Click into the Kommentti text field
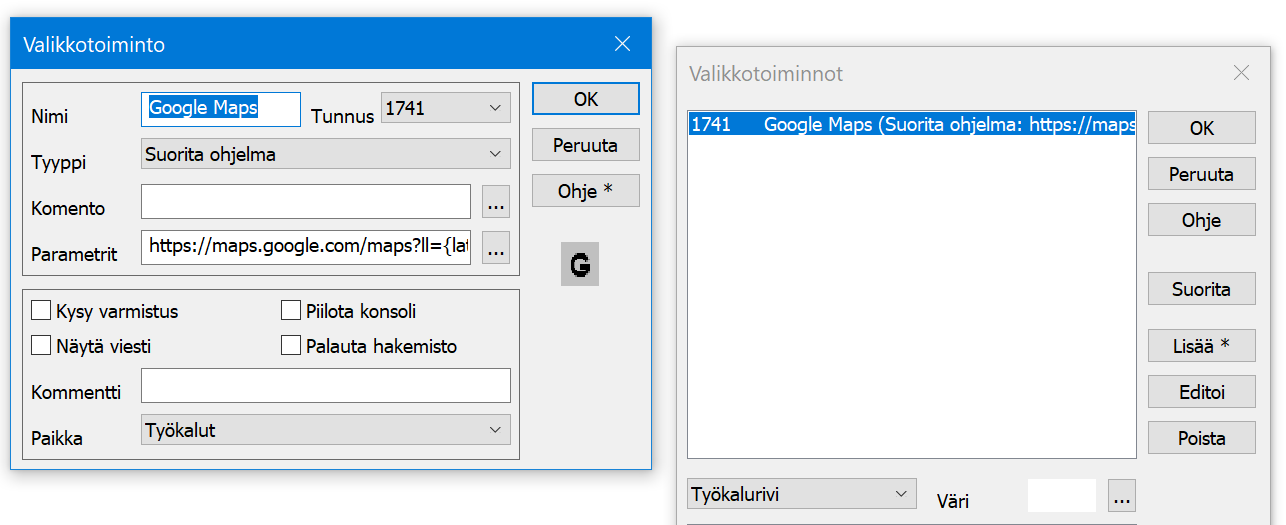 325,386
